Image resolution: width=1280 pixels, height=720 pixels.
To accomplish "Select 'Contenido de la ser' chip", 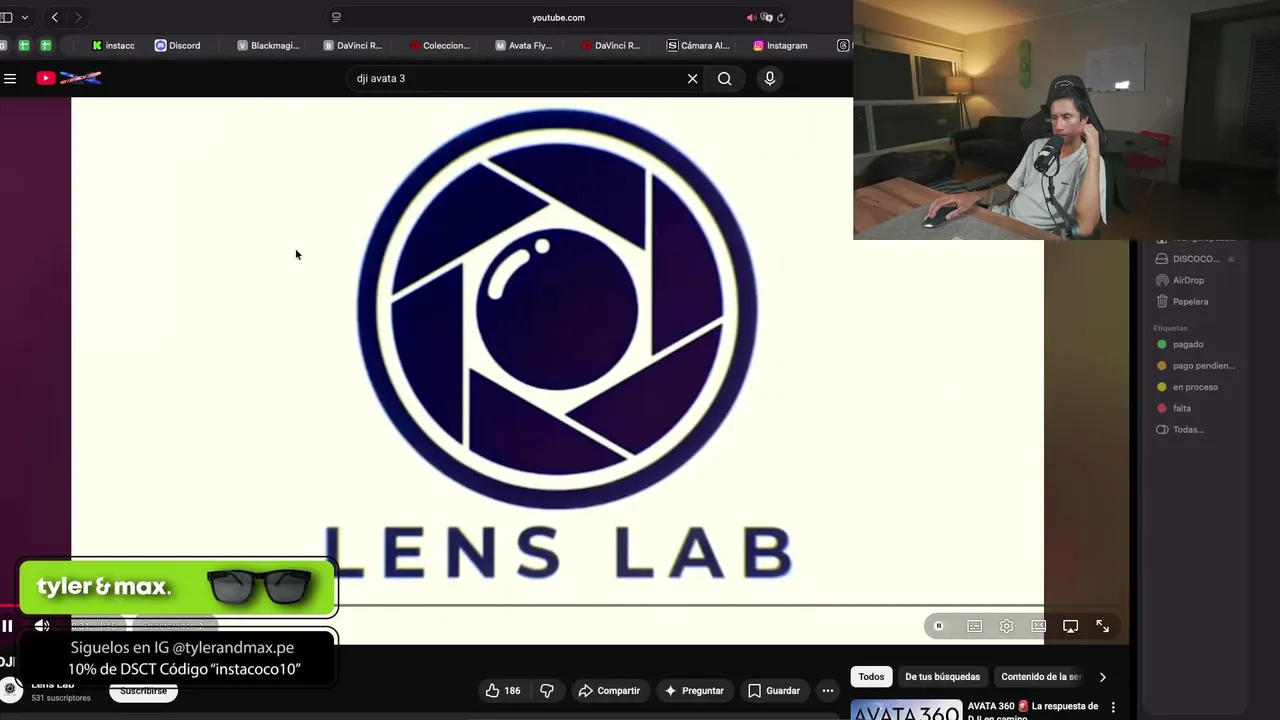I will (x=1040, y=677).
